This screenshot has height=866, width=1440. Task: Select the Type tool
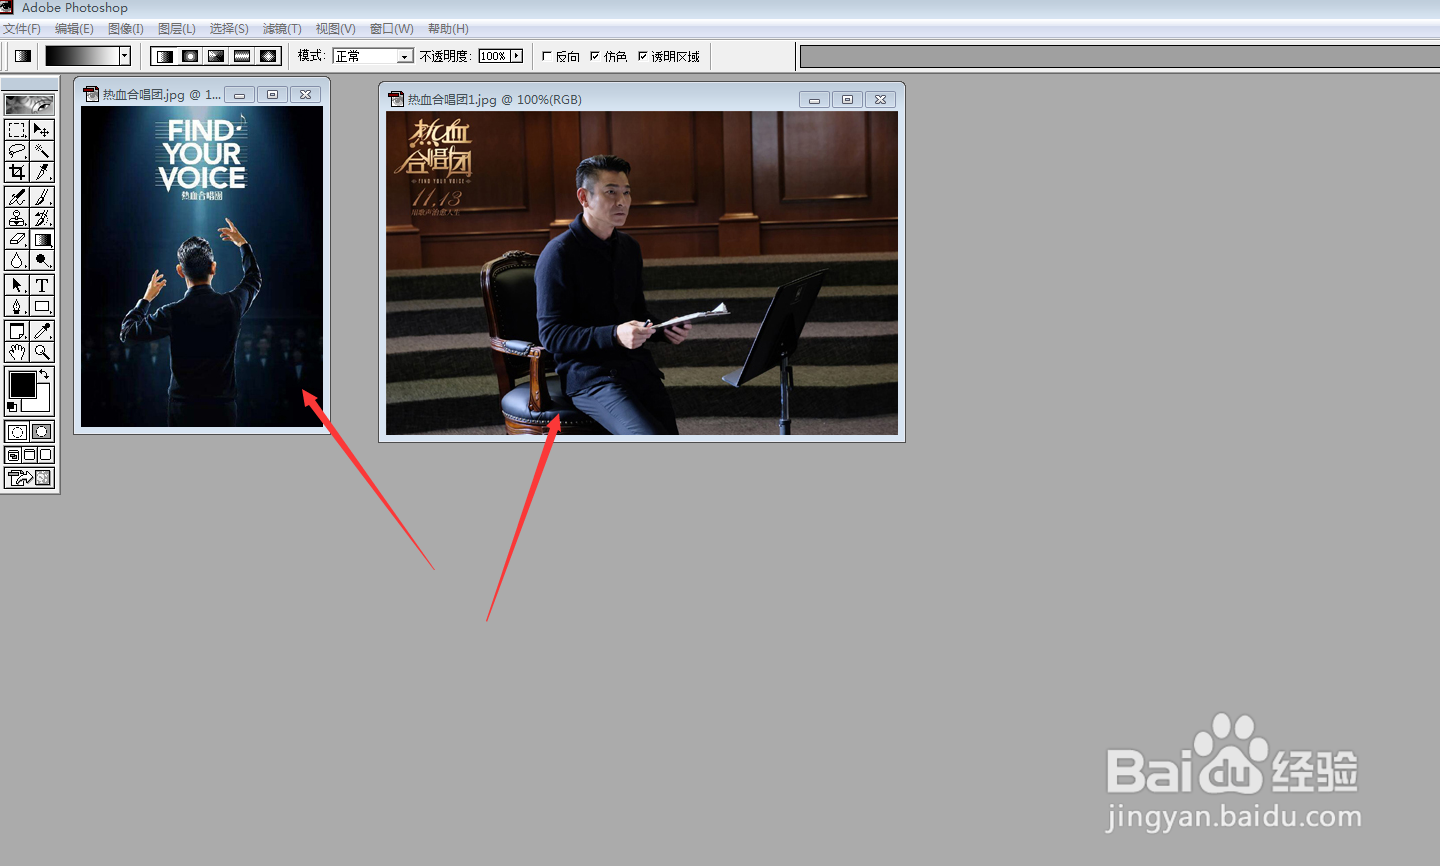[42, 285]
